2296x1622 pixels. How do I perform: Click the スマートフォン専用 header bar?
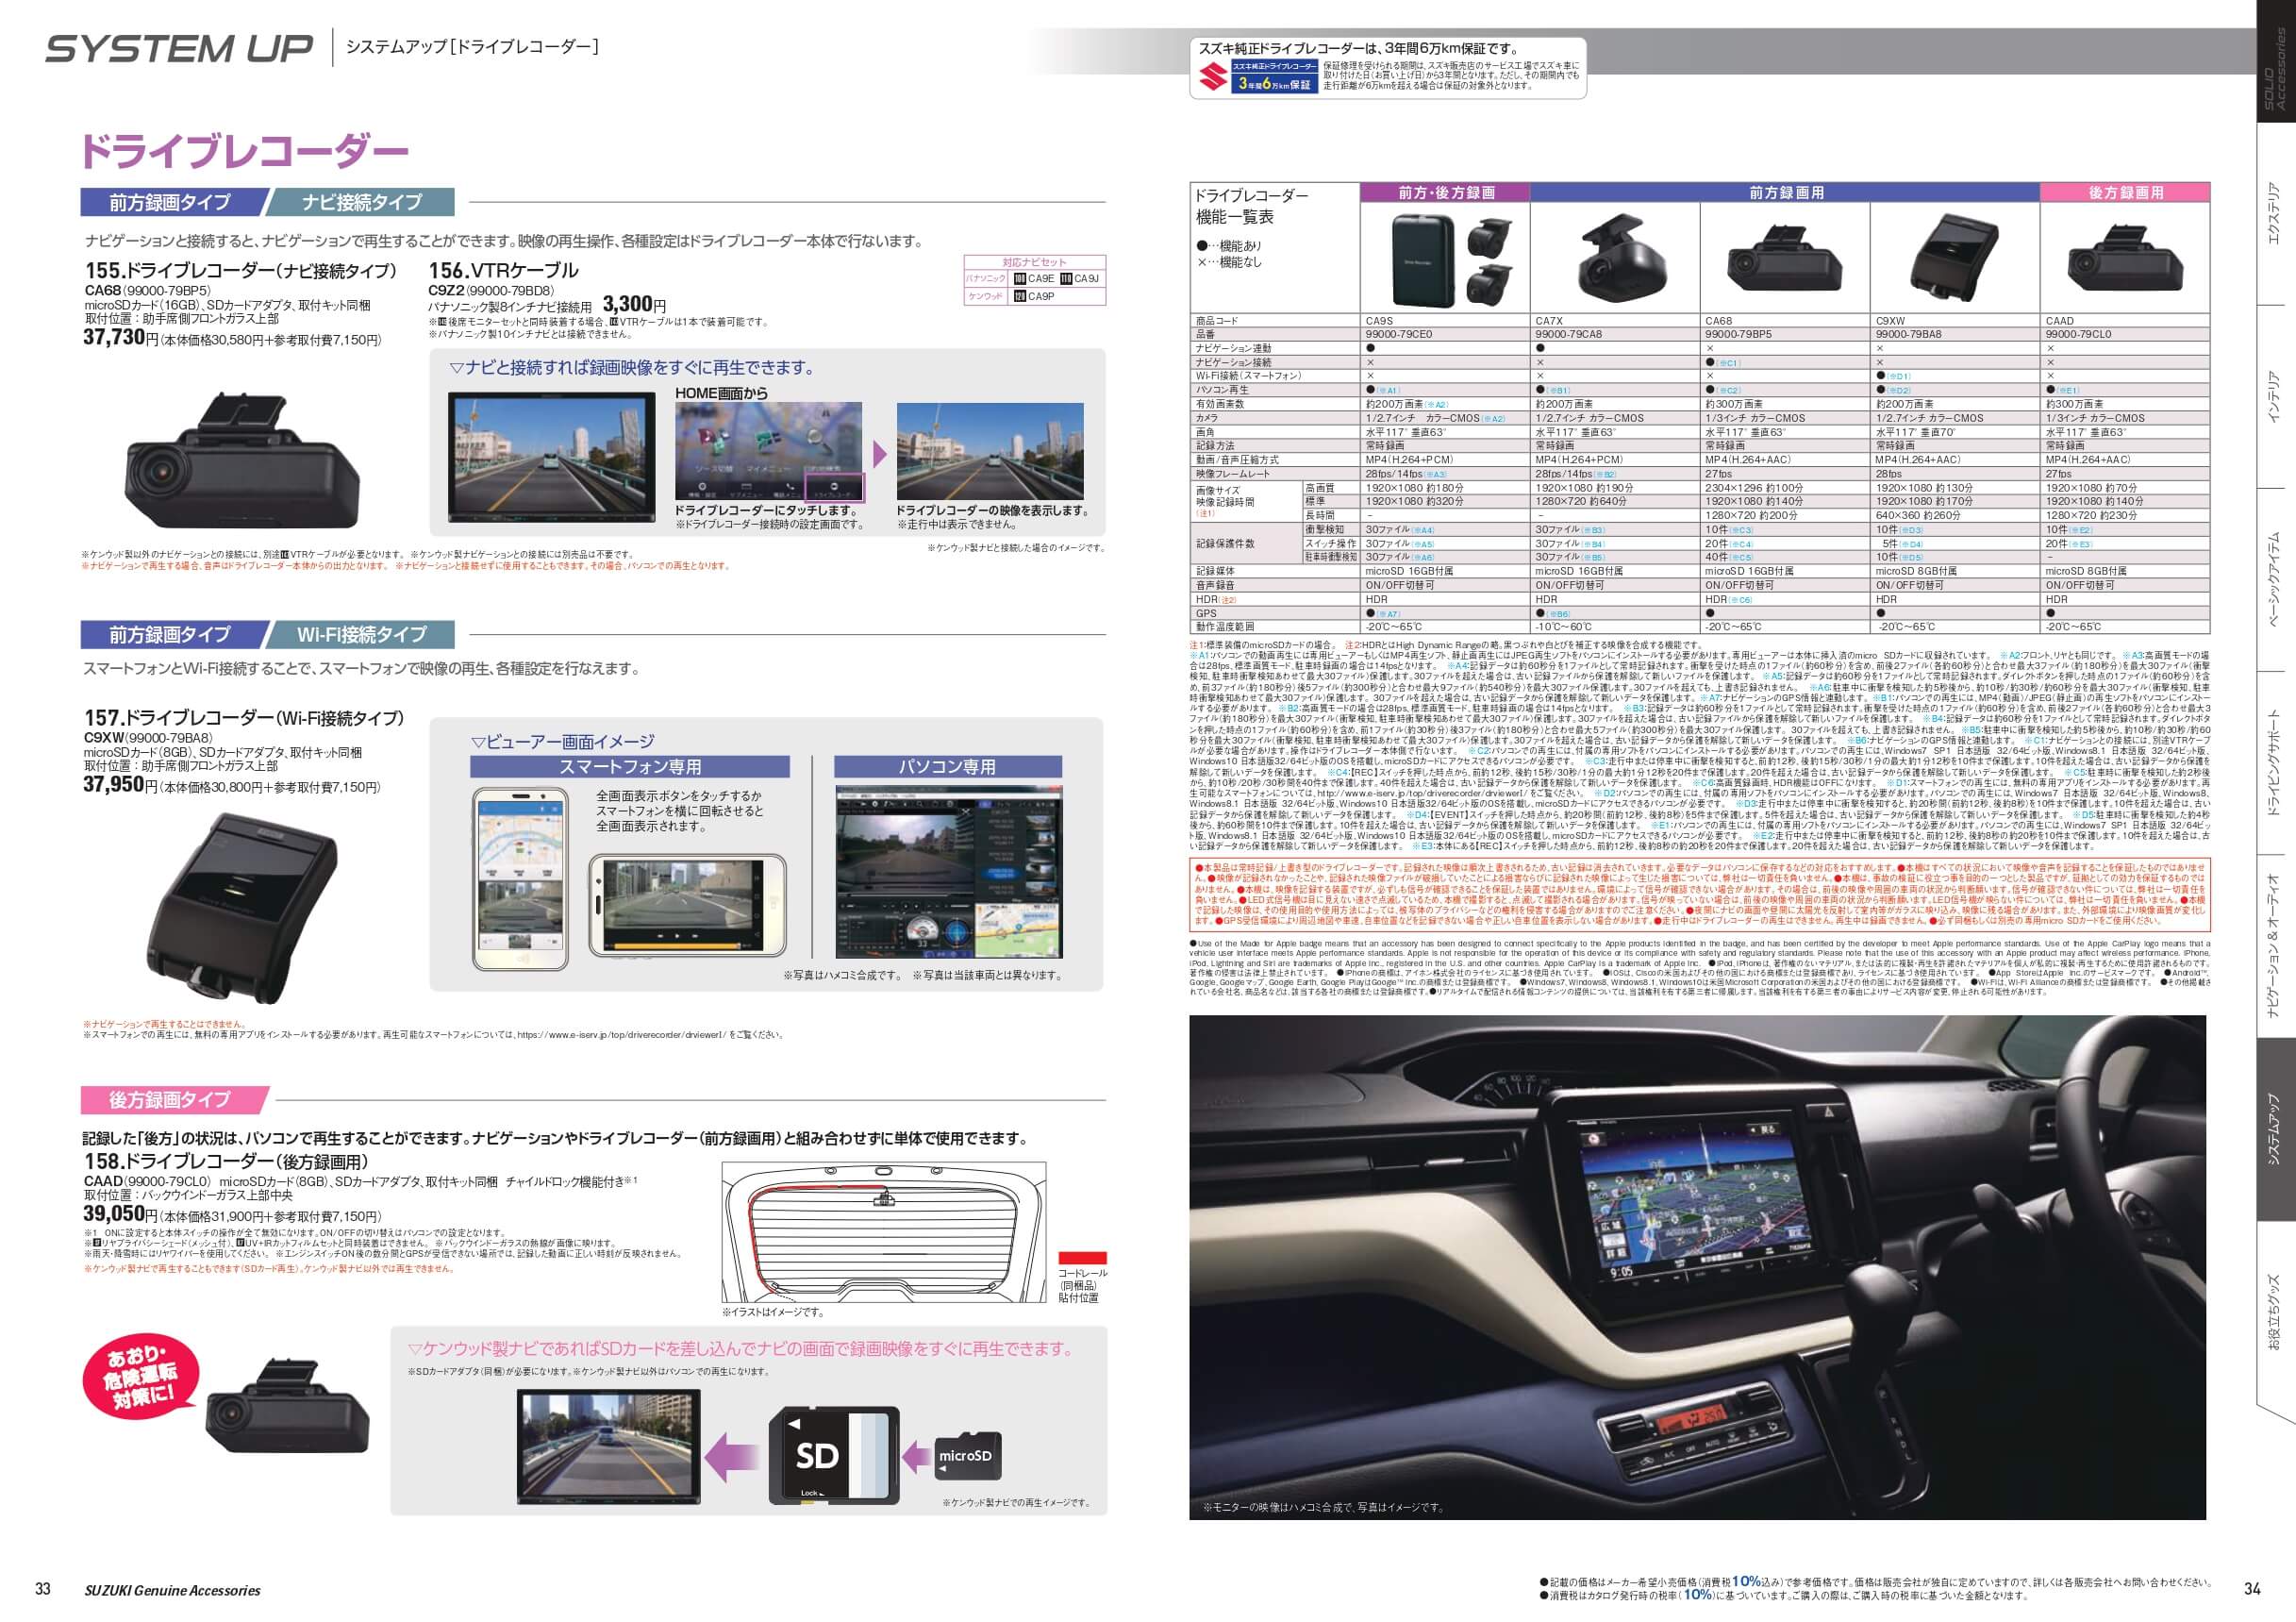point(630,767)
